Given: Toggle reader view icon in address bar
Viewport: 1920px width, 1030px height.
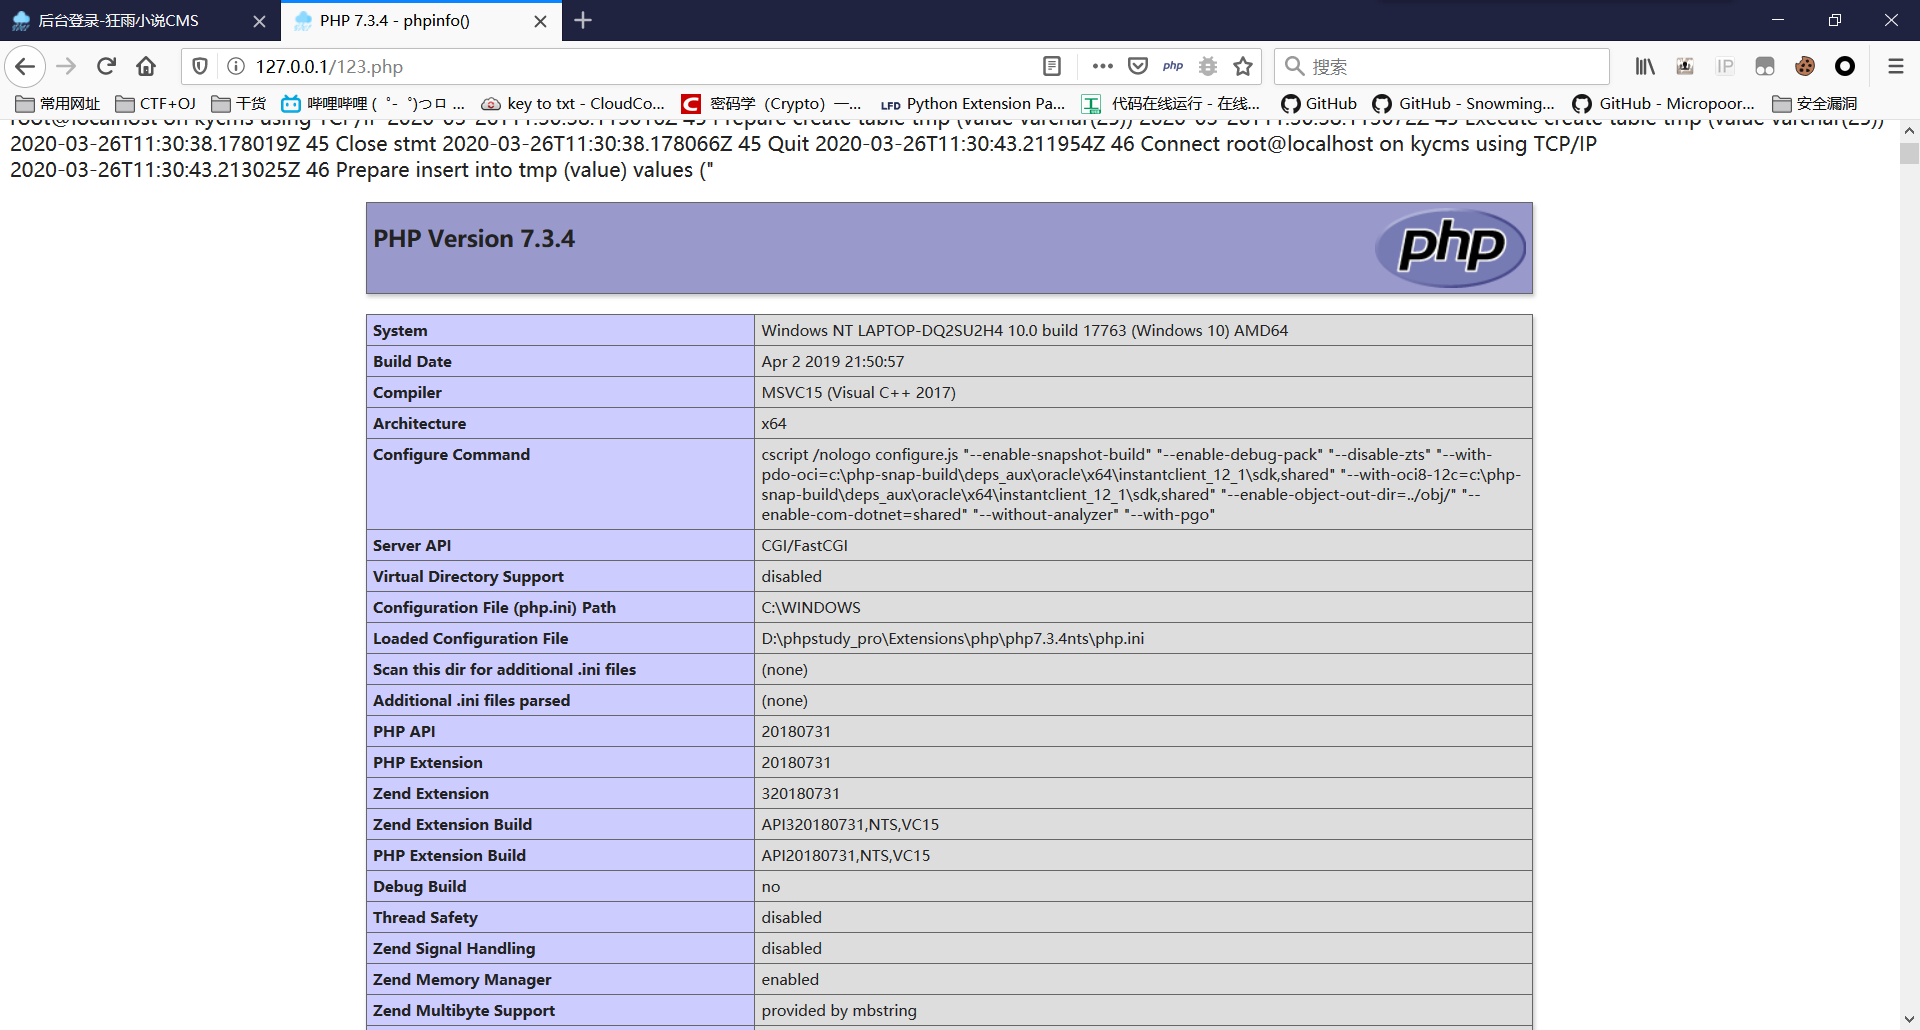Looking at the screenshot, I should coord(1051,66).
